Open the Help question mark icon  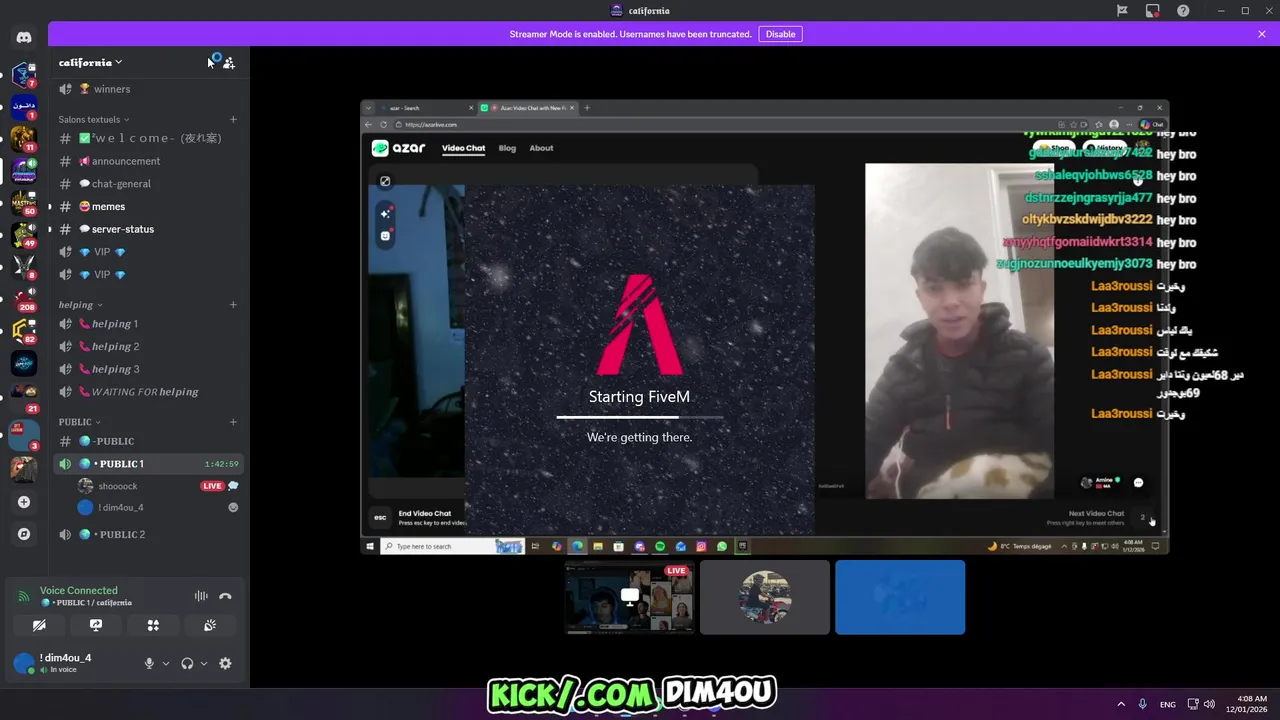coord(1183,11)
